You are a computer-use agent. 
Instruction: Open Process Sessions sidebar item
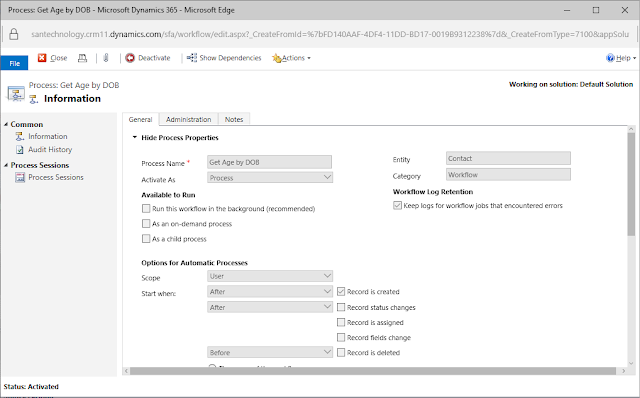point(56,177)
